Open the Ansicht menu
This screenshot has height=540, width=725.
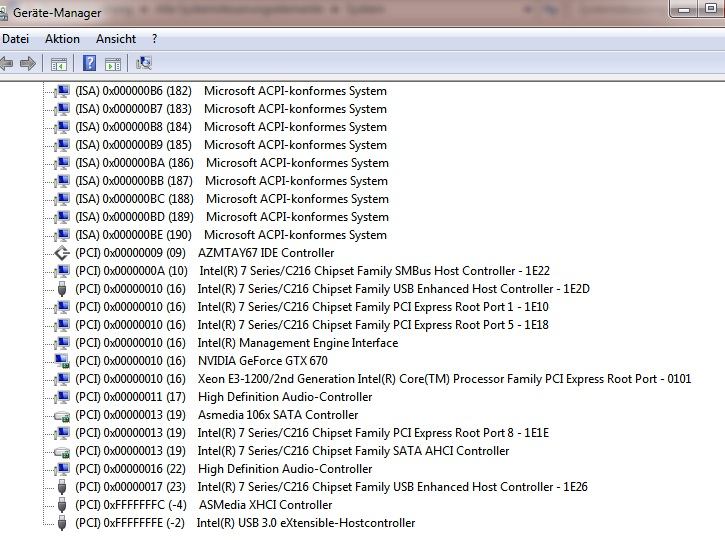point(116,39)
